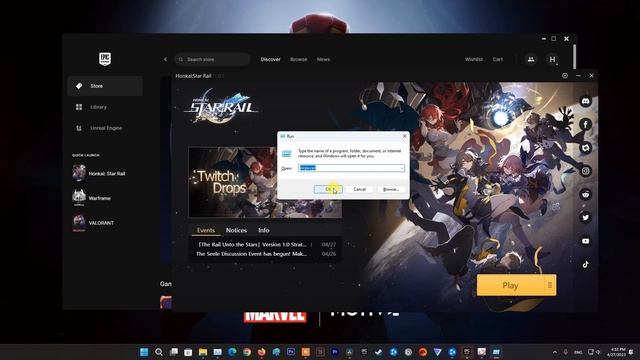Open the YouTube link icon
This screenshot has width=640, height=360.
pos(586,241)
